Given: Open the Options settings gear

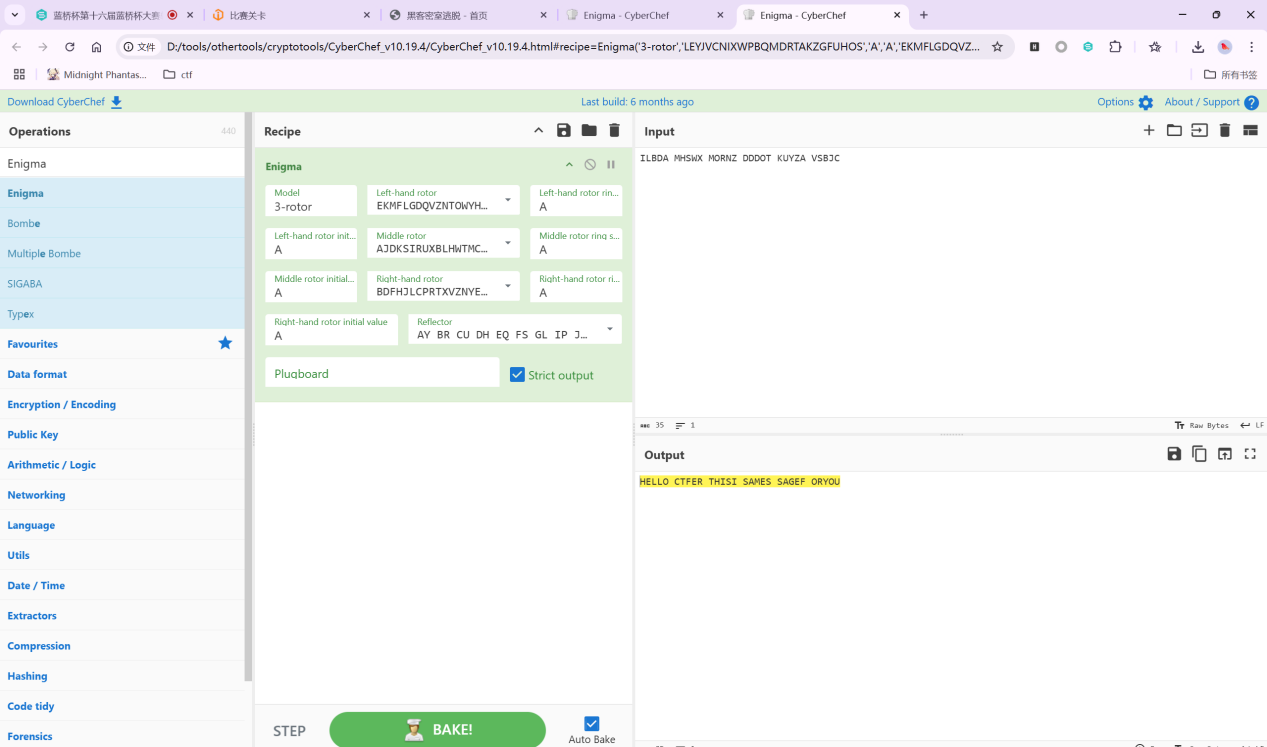Looking at the screenshot, I should 1145,102.
